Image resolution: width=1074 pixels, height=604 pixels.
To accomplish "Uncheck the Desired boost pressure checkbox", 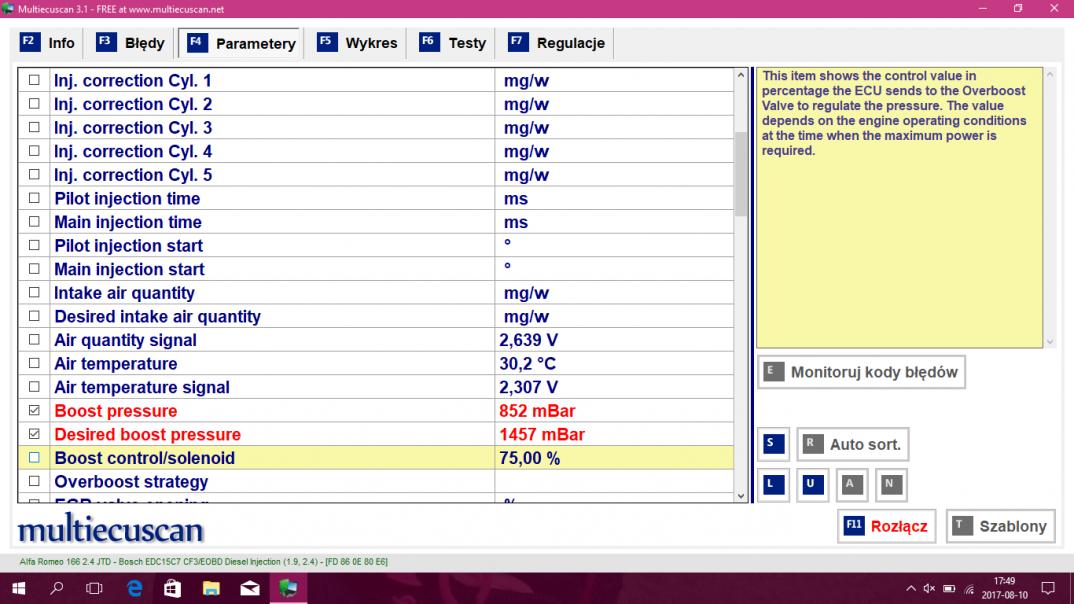I will point(35,435).
